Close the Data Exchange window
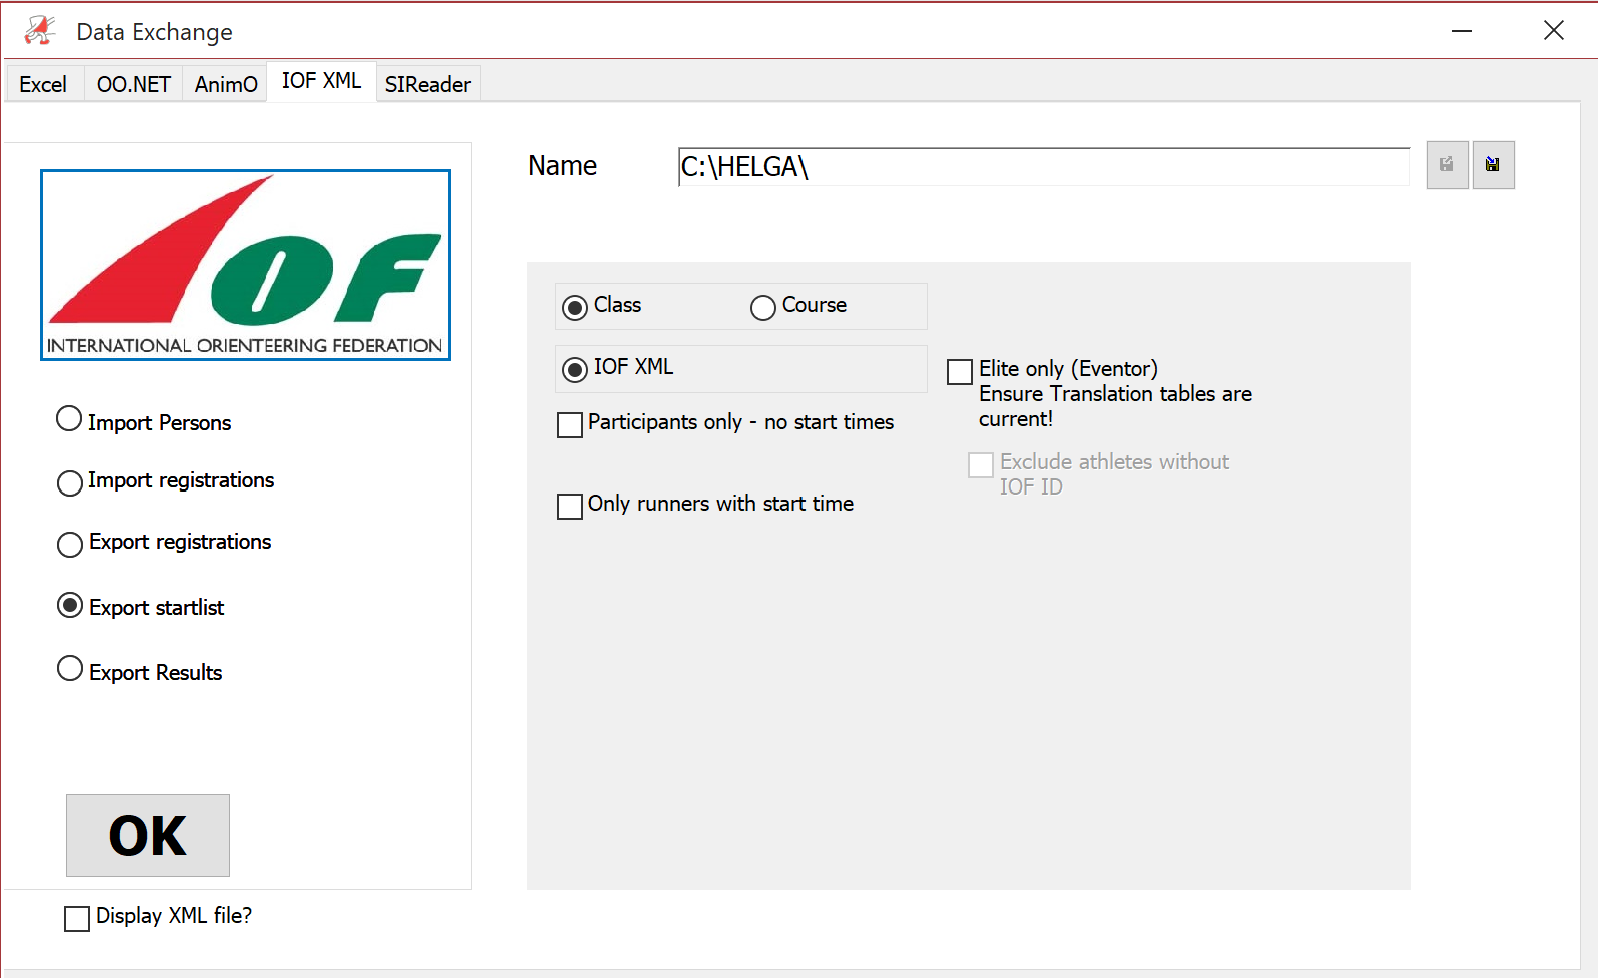1598x978 pixels. click(x=1554, y=31)
